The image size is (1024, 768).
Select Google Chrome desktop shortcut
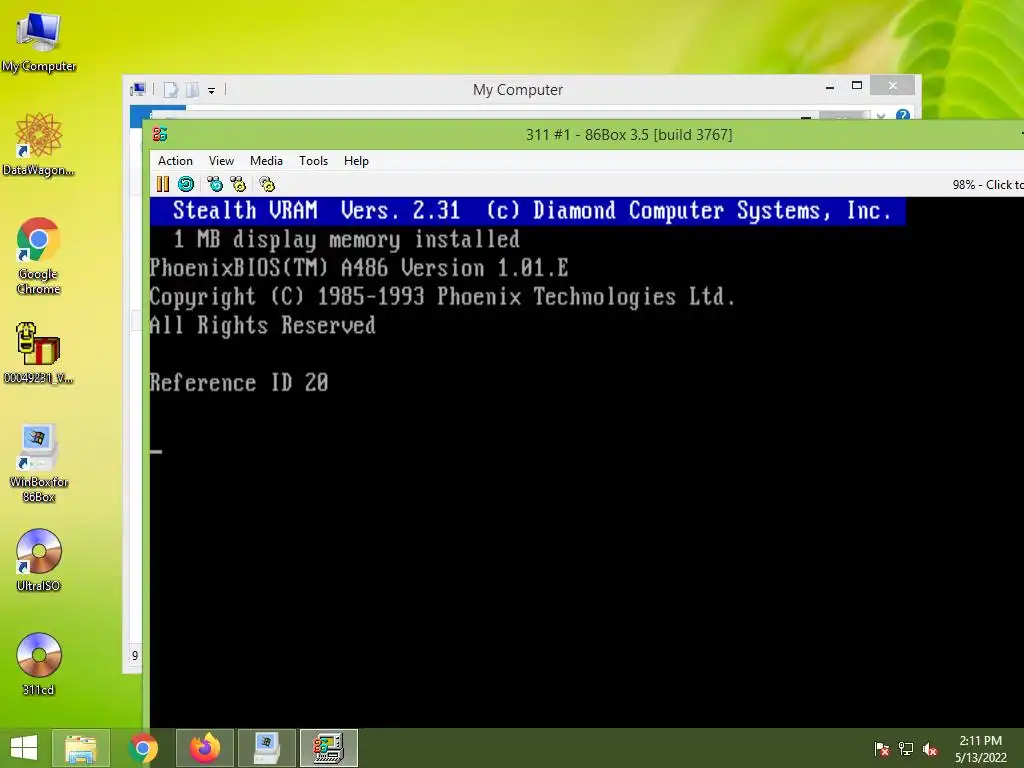(x=39, y=256)
